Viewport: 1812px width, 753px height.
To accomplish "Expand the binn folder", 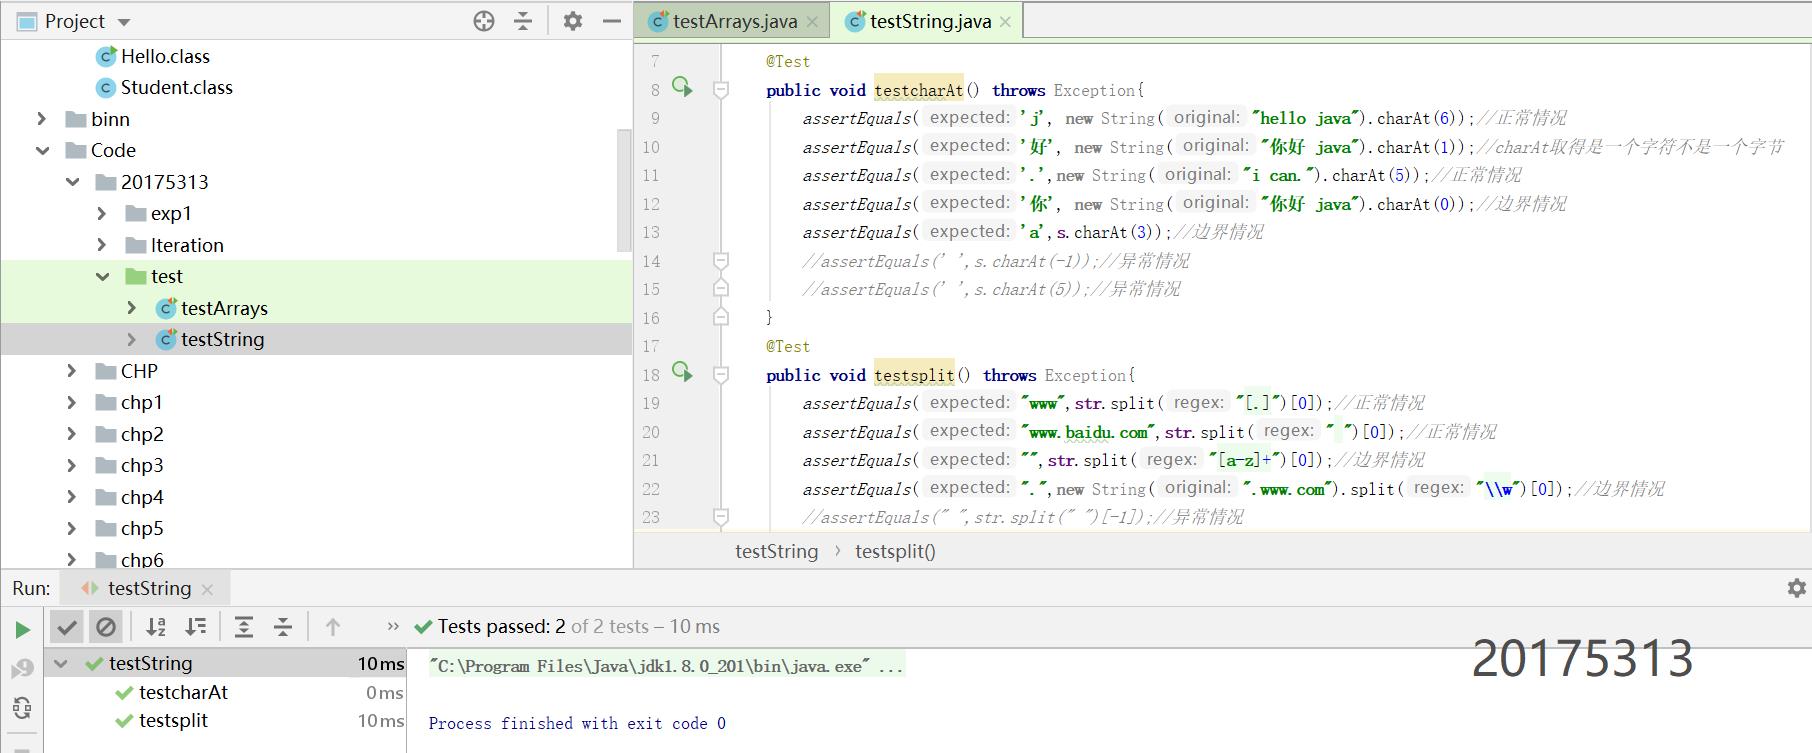I will tap(41, 119).
